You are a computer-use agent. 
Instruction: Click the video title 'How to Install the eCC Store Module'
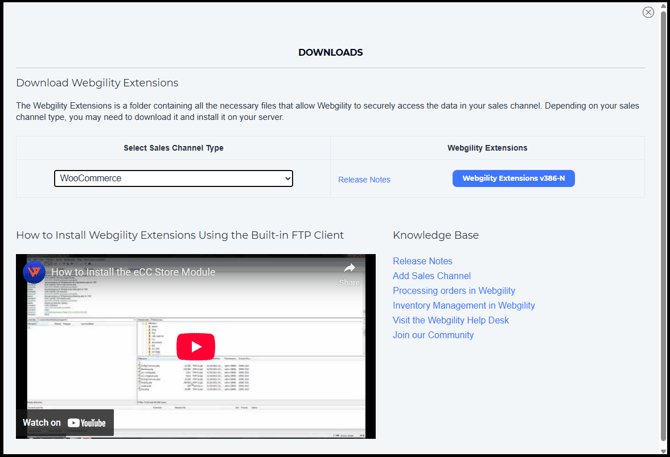133,272
